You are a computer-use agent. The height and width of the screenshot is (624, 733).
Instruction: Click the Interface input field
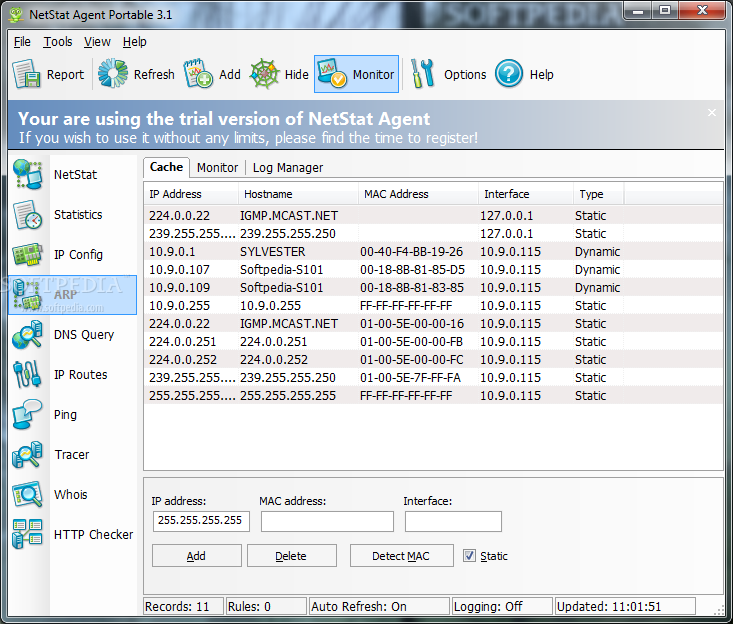click(453, 521)
